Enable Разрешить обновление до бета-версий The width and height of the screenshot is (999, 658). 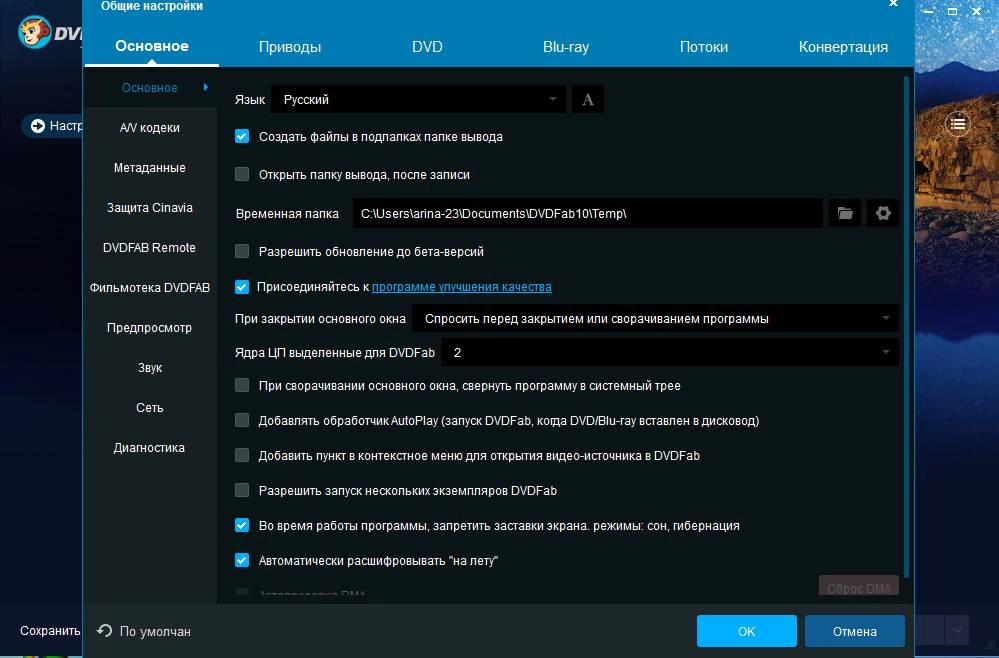[x=241, y=251]
